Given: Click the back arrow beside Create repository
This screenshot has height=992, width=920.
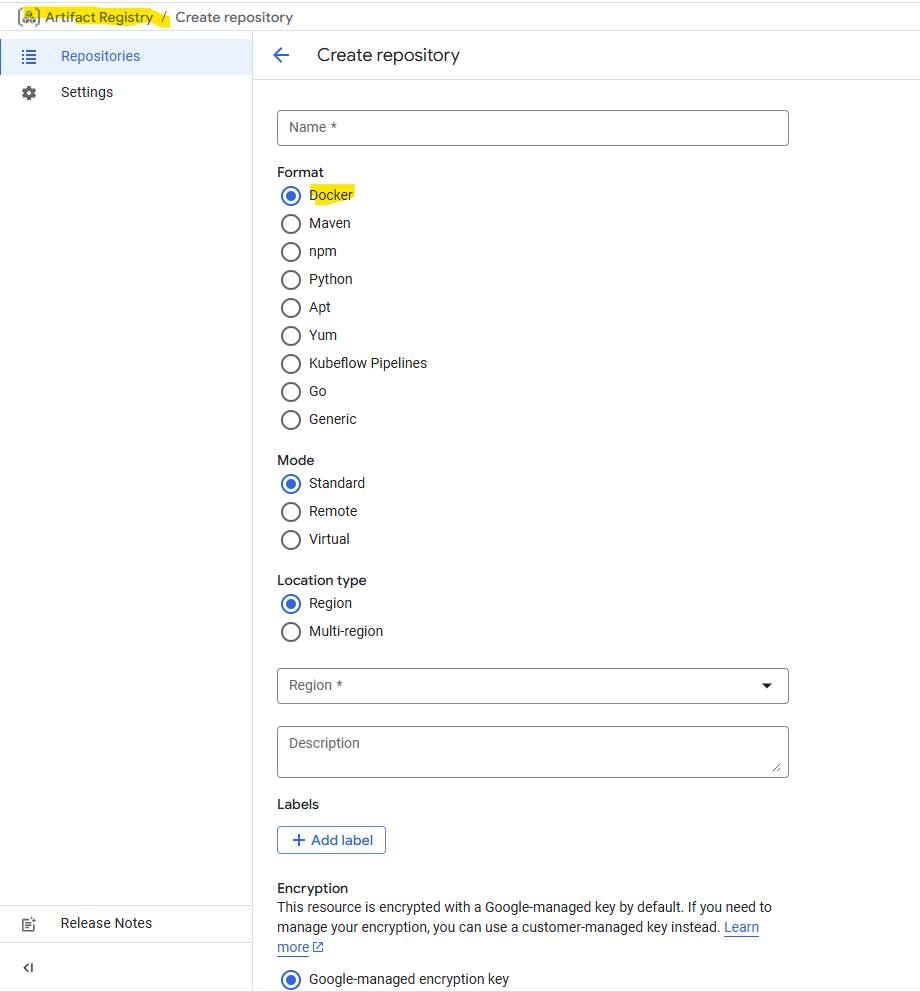Looking at the screenshot, I should (x=281, y=56).
